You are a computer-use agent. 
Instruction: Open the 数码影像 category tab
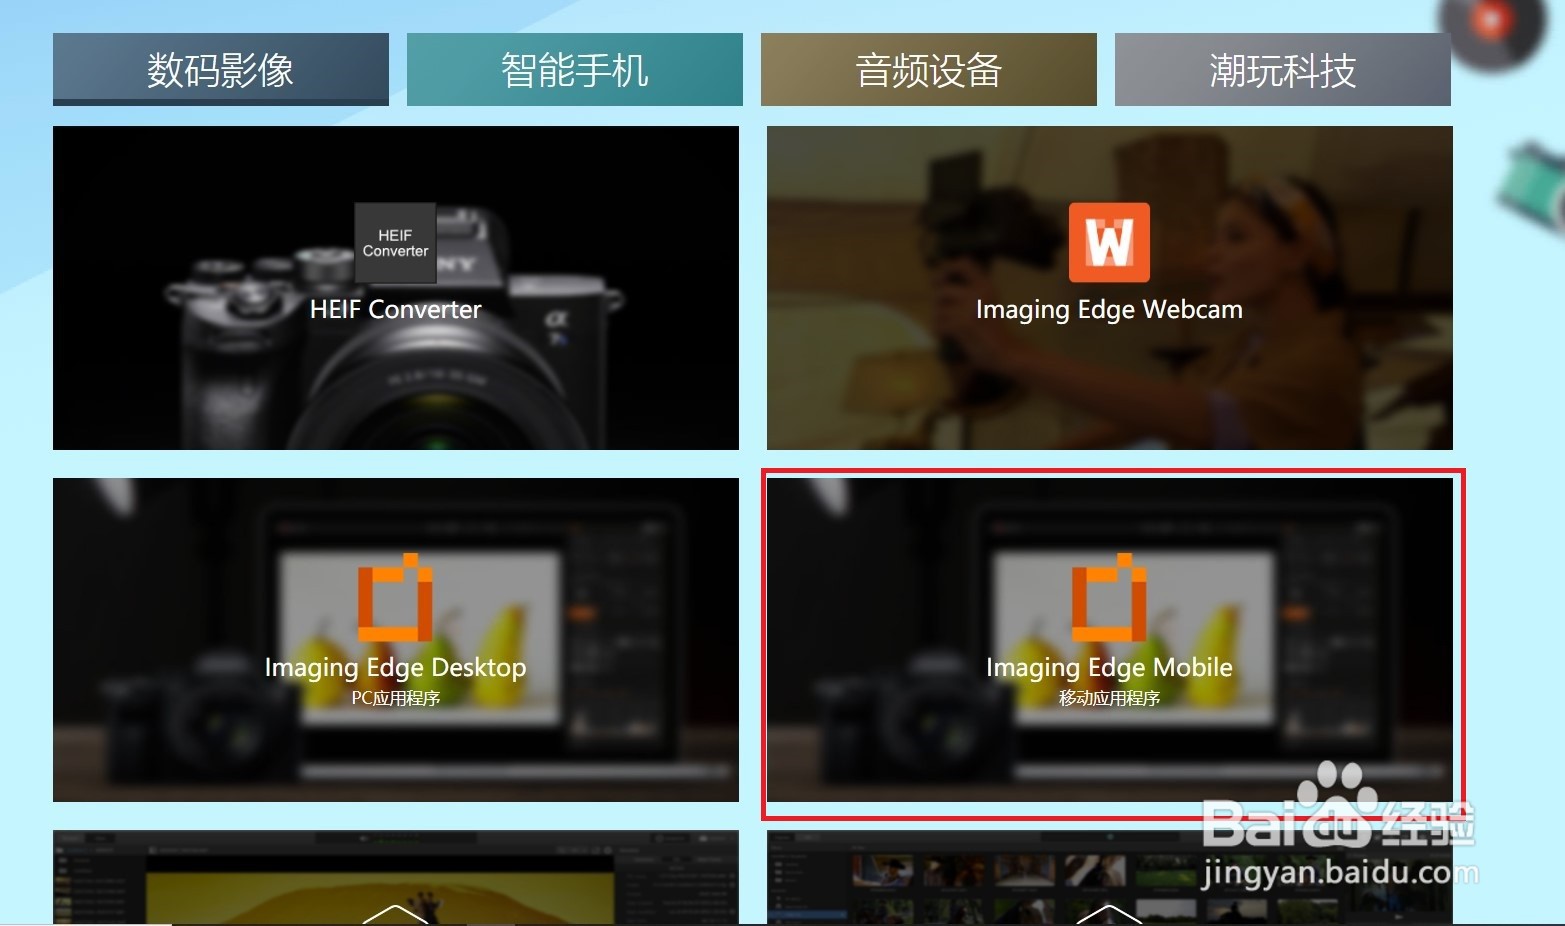click(220, 69)
